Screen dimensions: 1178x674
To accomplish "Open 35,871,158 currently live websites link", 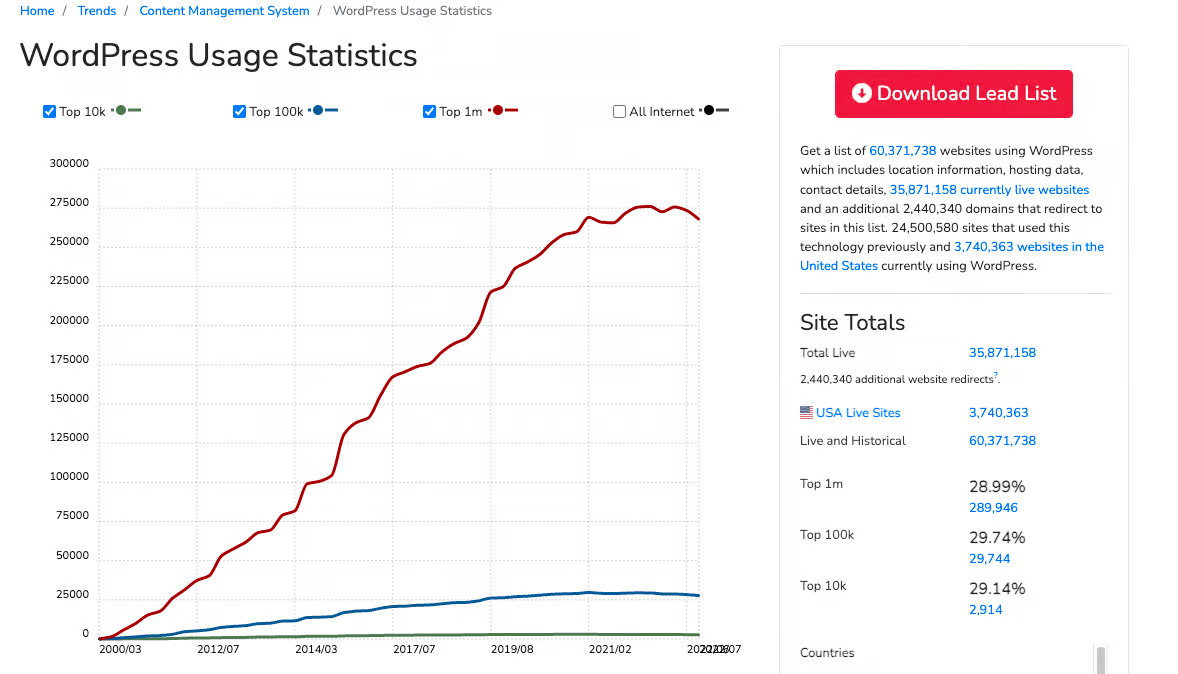I will (989, 190).
